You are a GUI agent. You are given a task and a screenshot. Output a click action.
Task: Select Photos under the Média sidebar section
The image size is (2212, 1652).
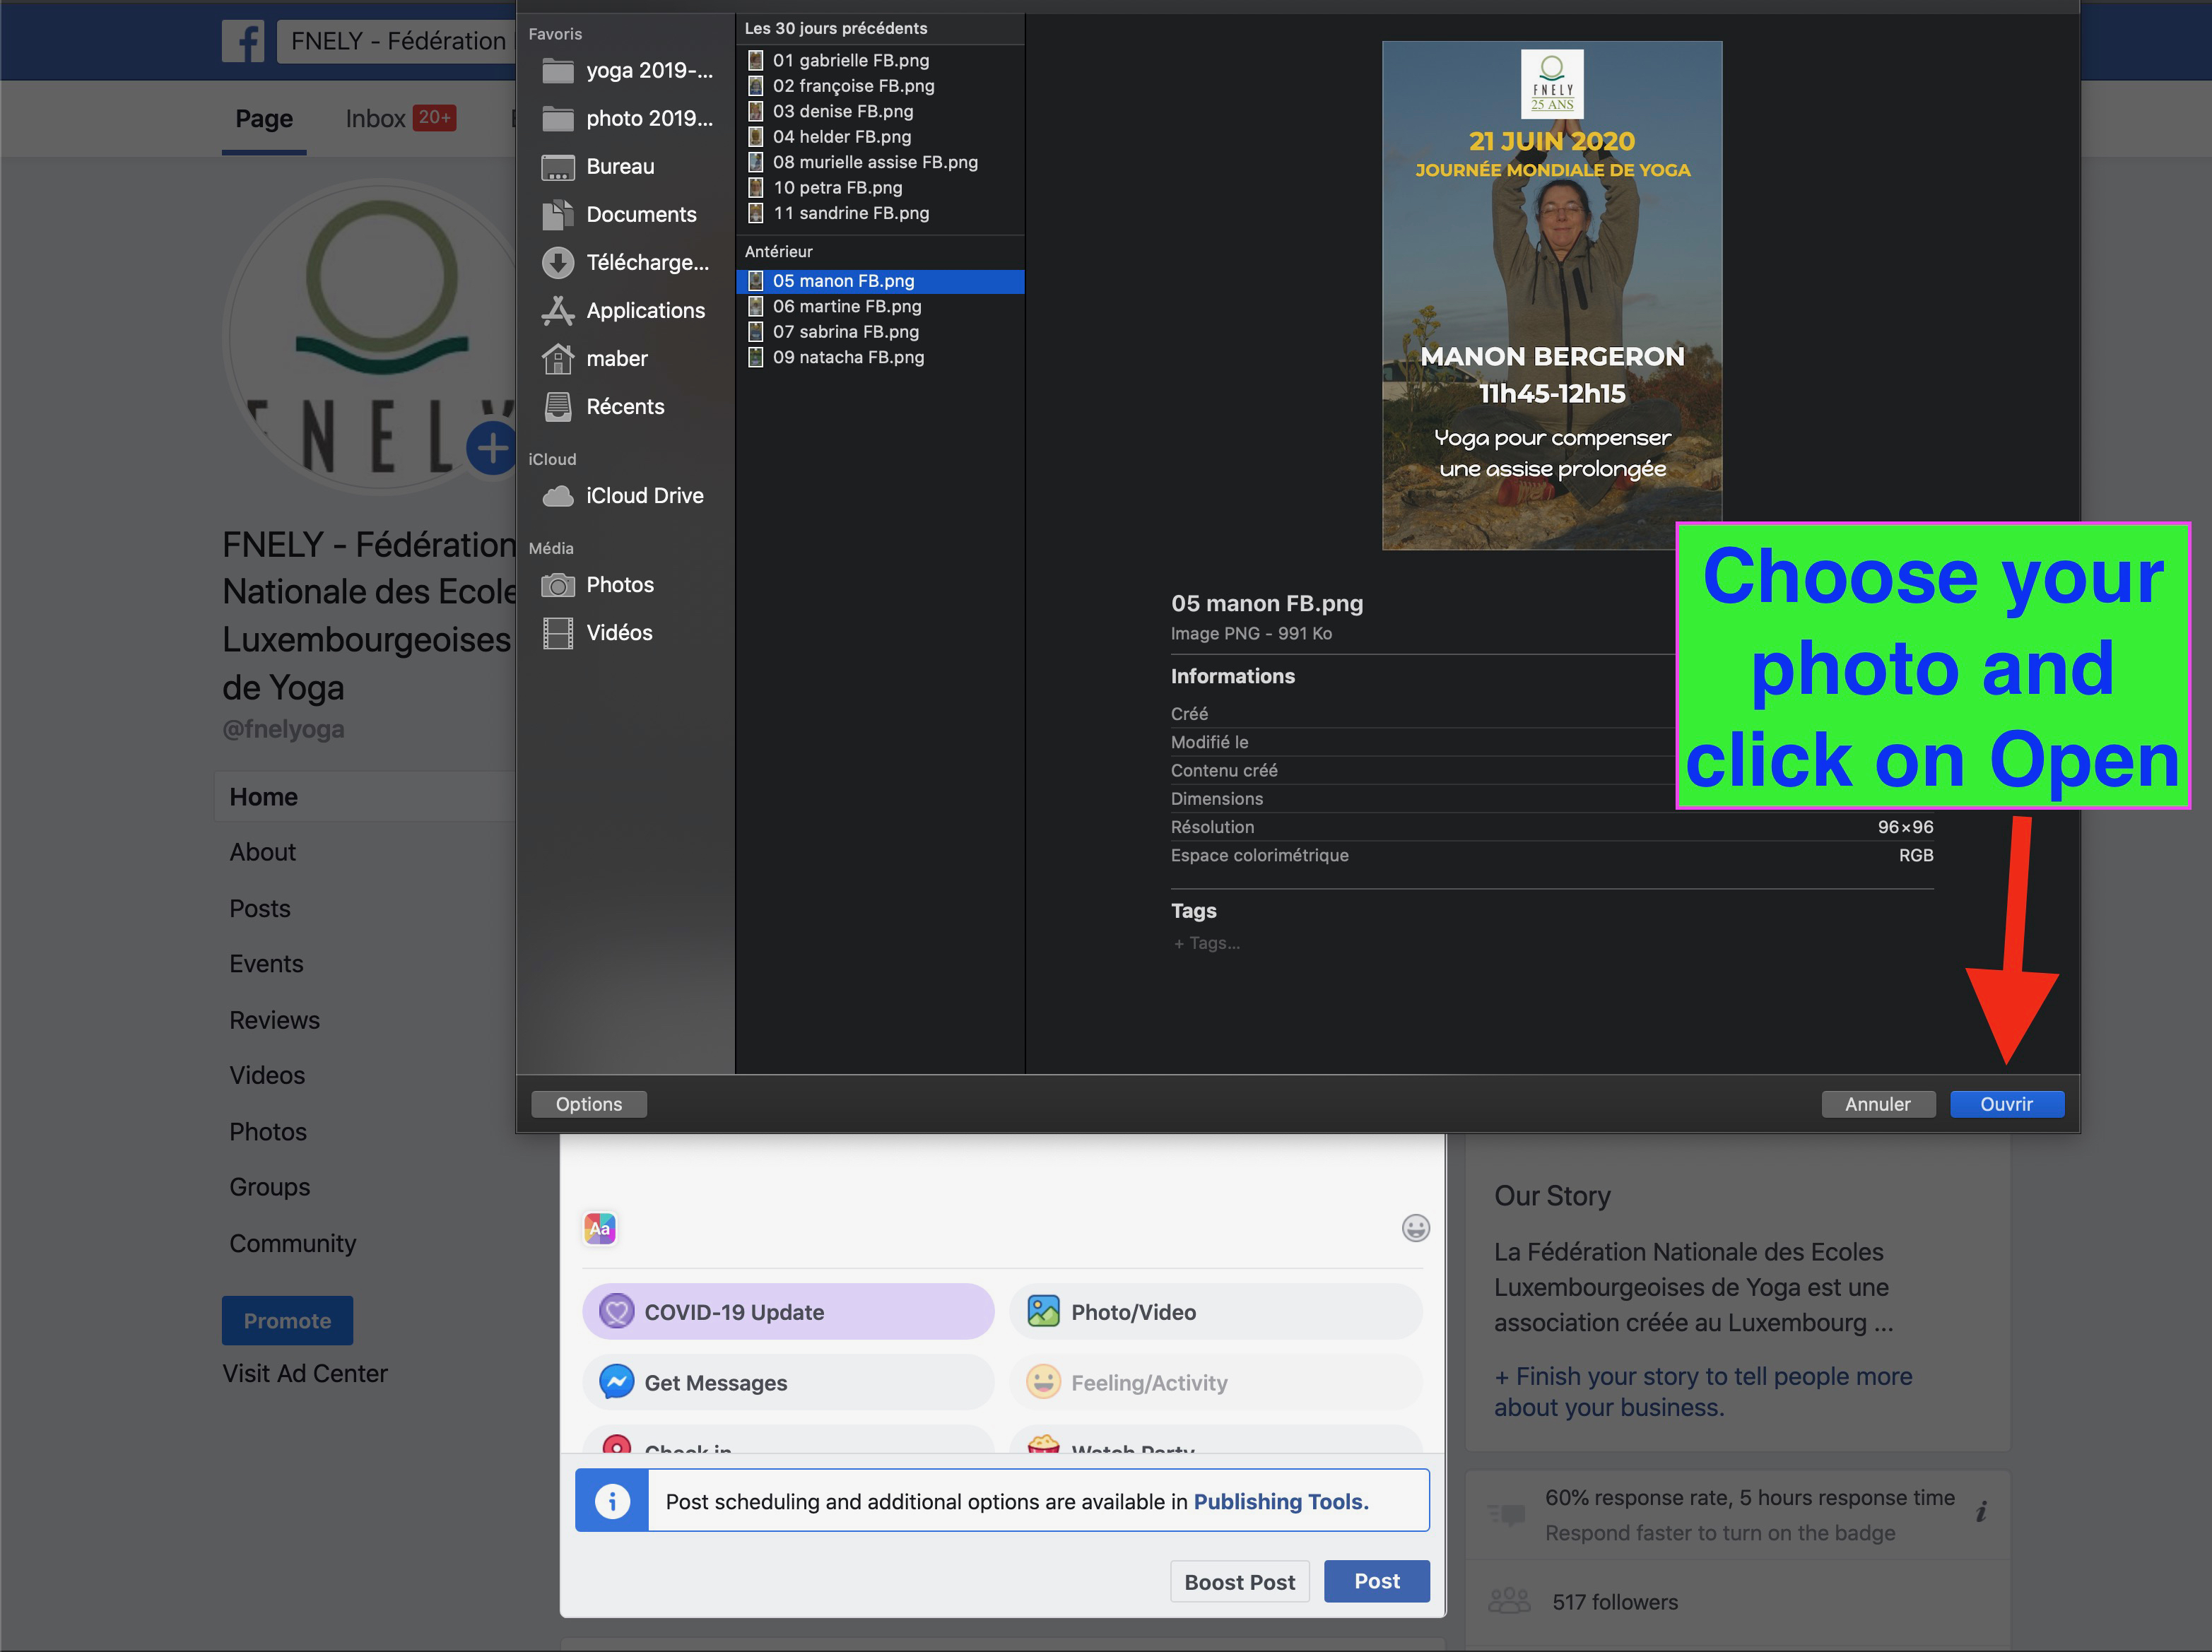pos(619,585)
